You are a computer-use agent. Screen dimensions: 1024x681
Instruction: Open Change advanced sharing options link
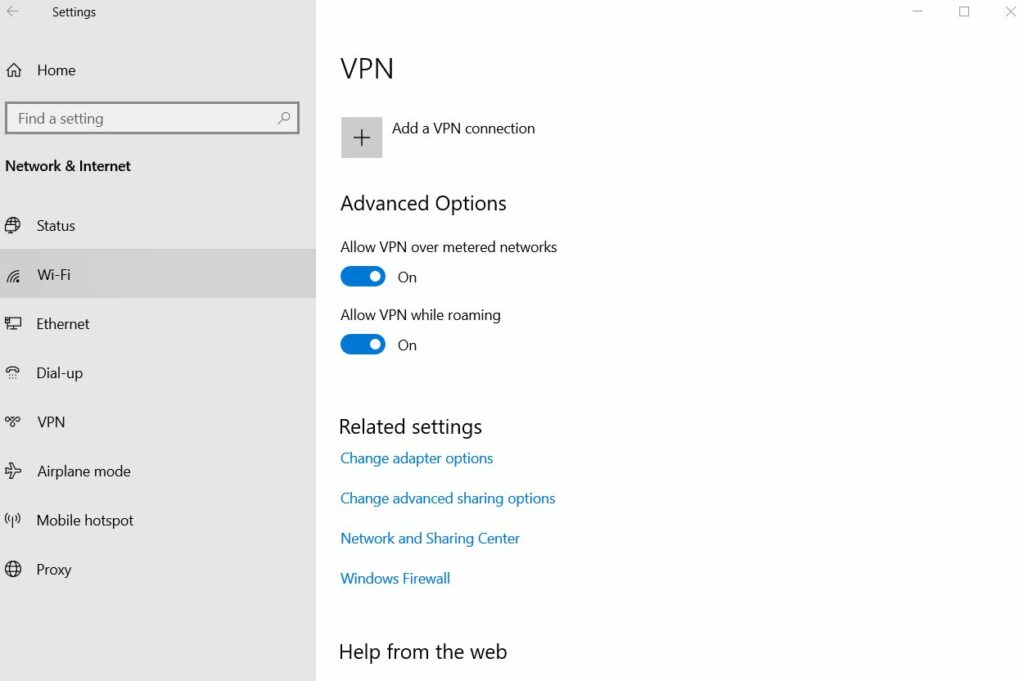447,498
